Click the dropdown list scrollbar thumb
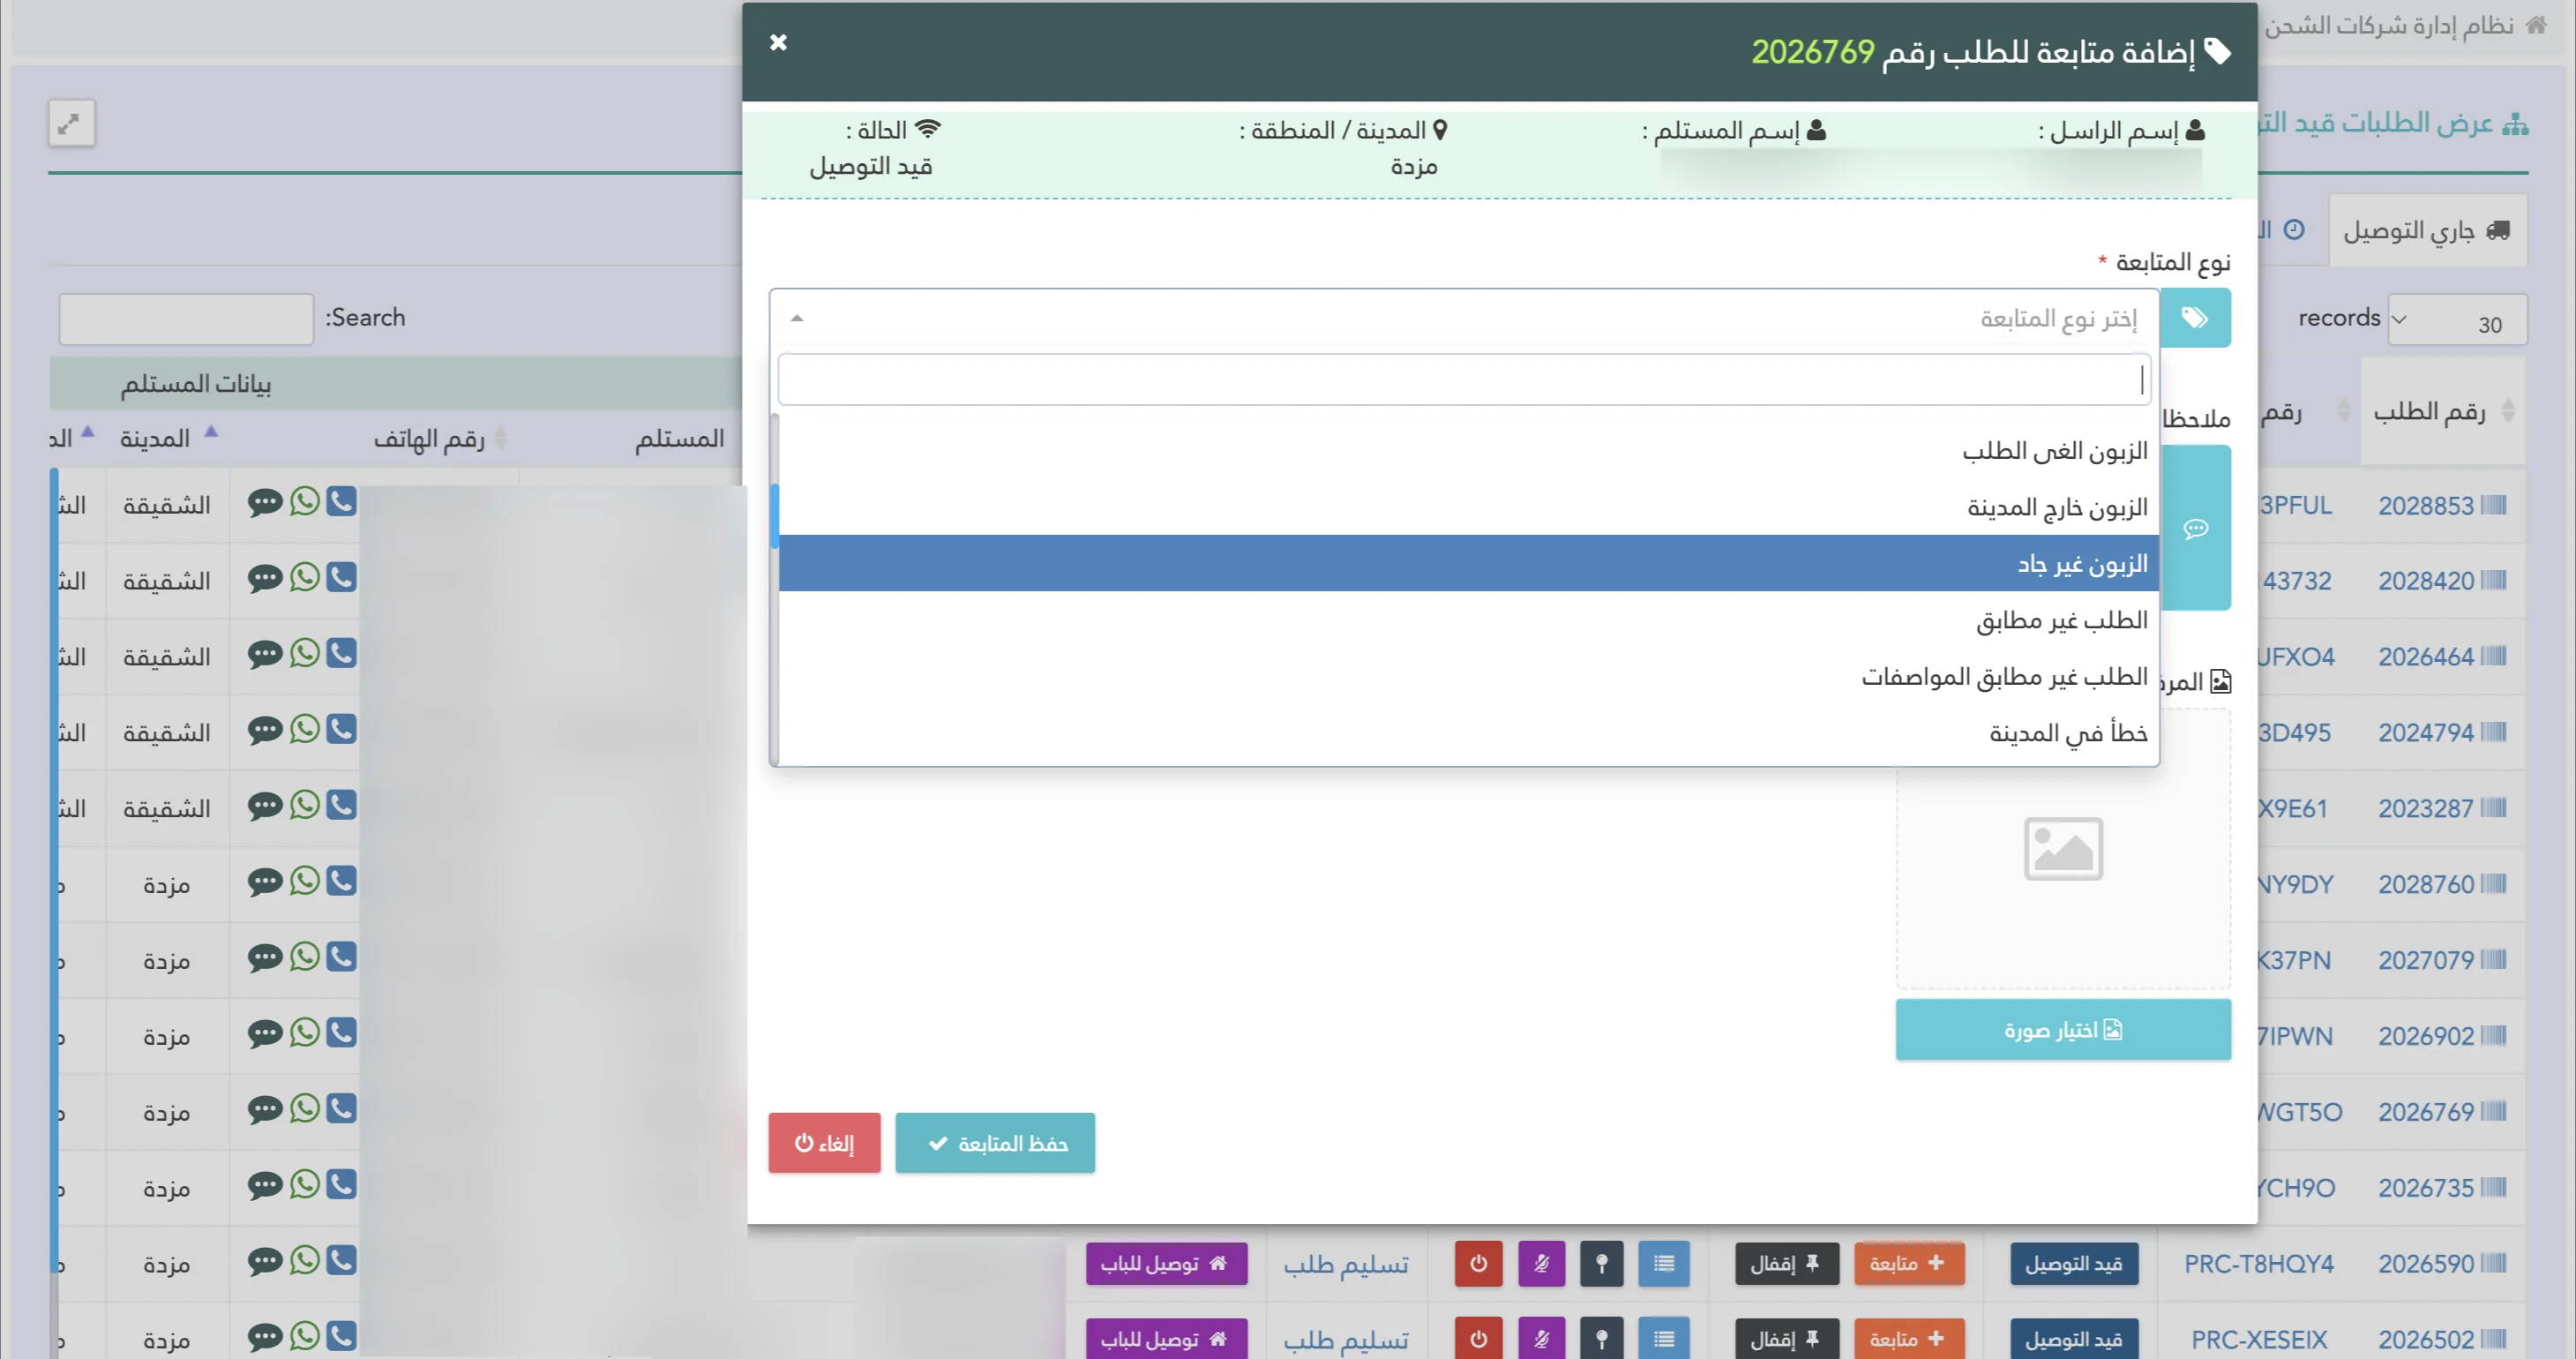2576x1359 pixels. pyautogui.click(x=775, y=516)
